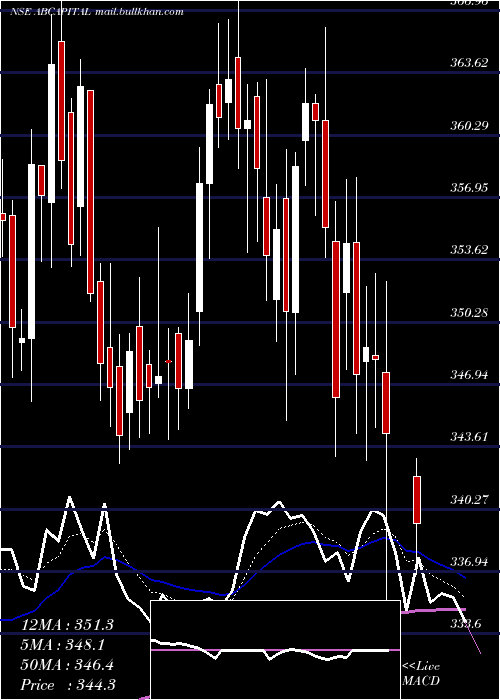This screenshot has width=500, height=700.
Task: Click the Price : 344.3 label
Action: 67,685
